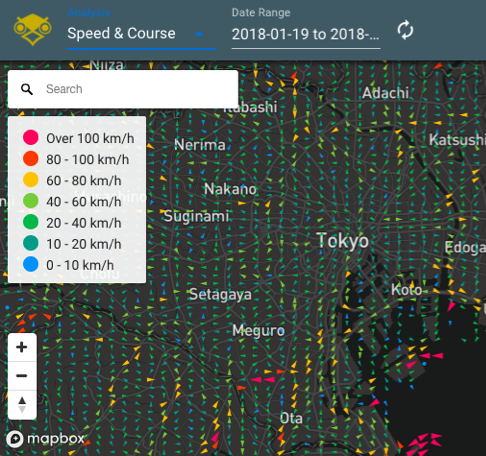Click the pink Over 100 km/h swatch

tap(31, 138)
